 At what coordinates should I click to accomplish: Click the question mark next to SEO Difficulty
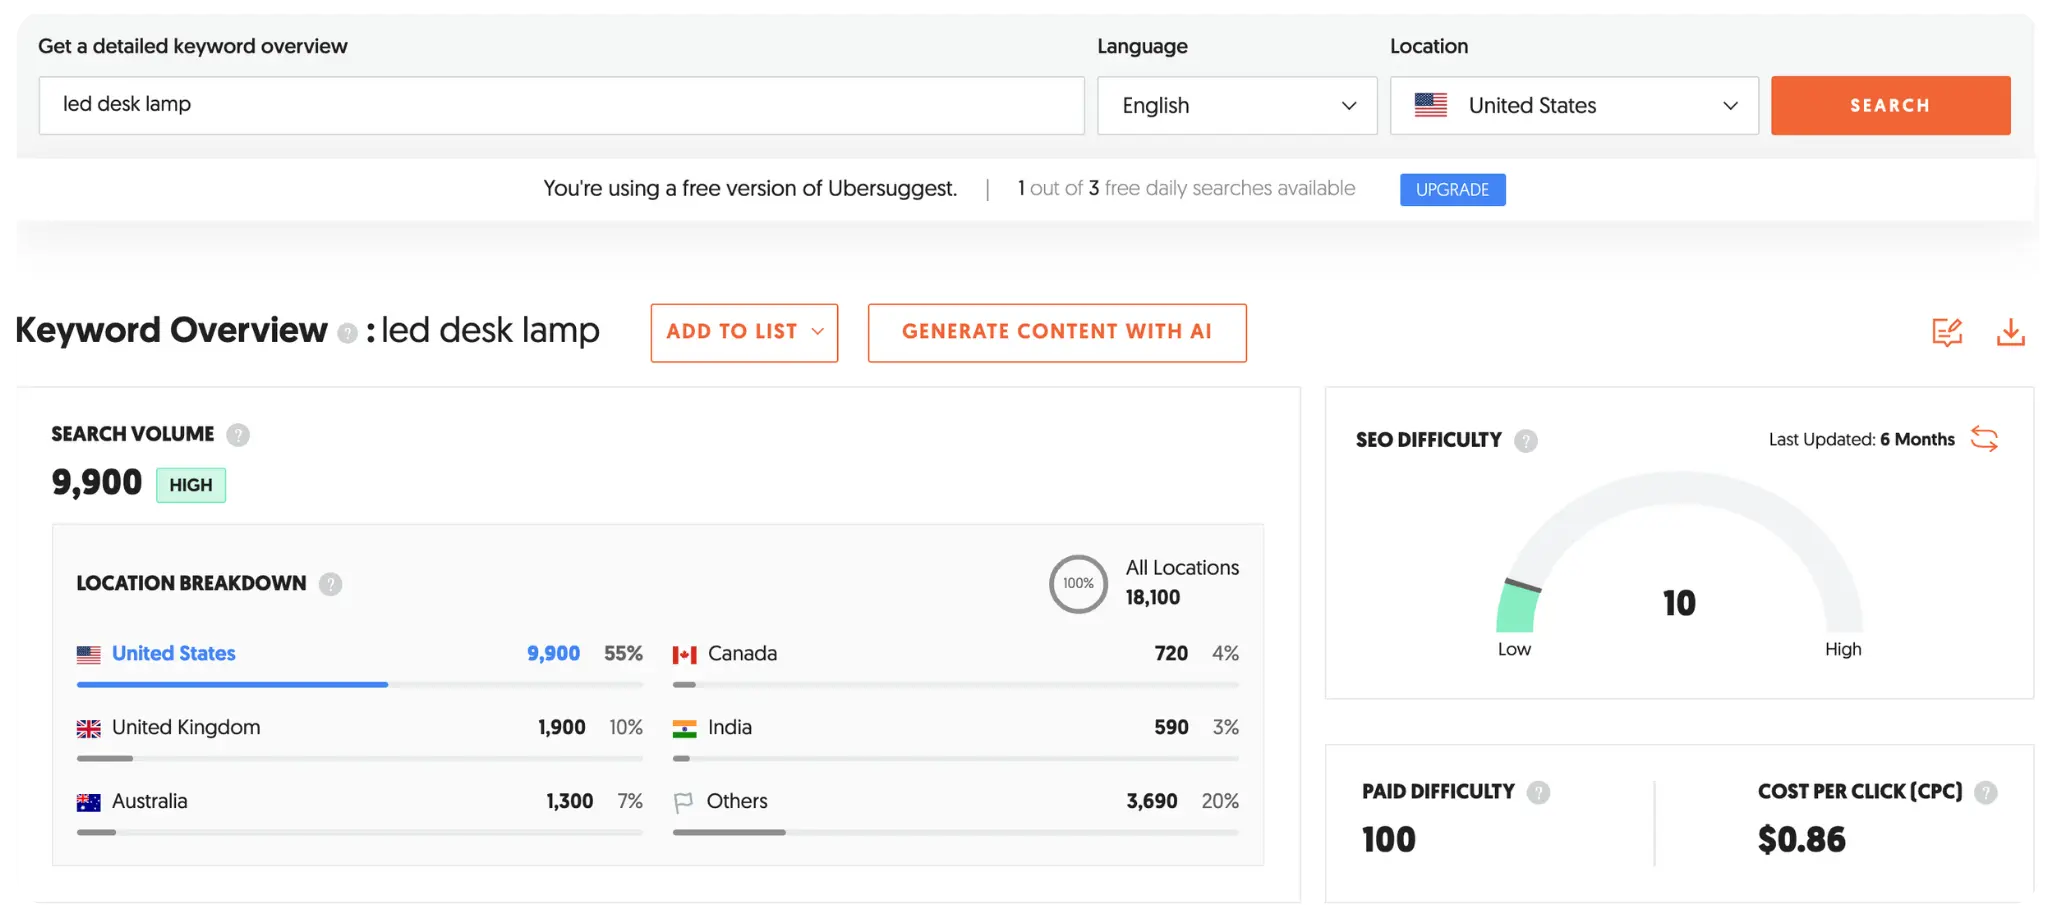[x=1525, y=440]
